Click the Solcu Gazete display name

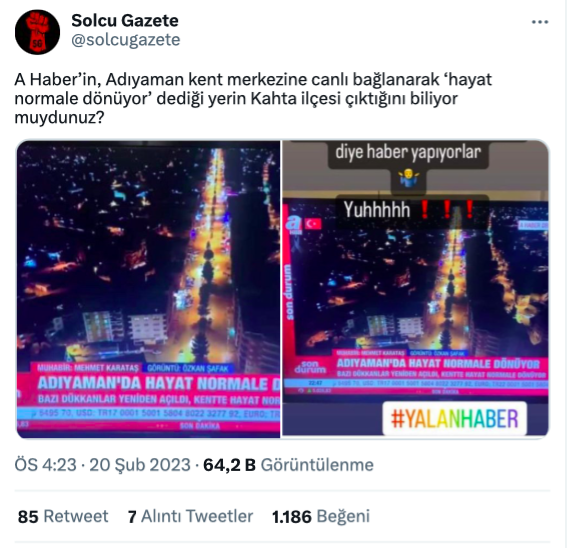[x=125, y=21]
